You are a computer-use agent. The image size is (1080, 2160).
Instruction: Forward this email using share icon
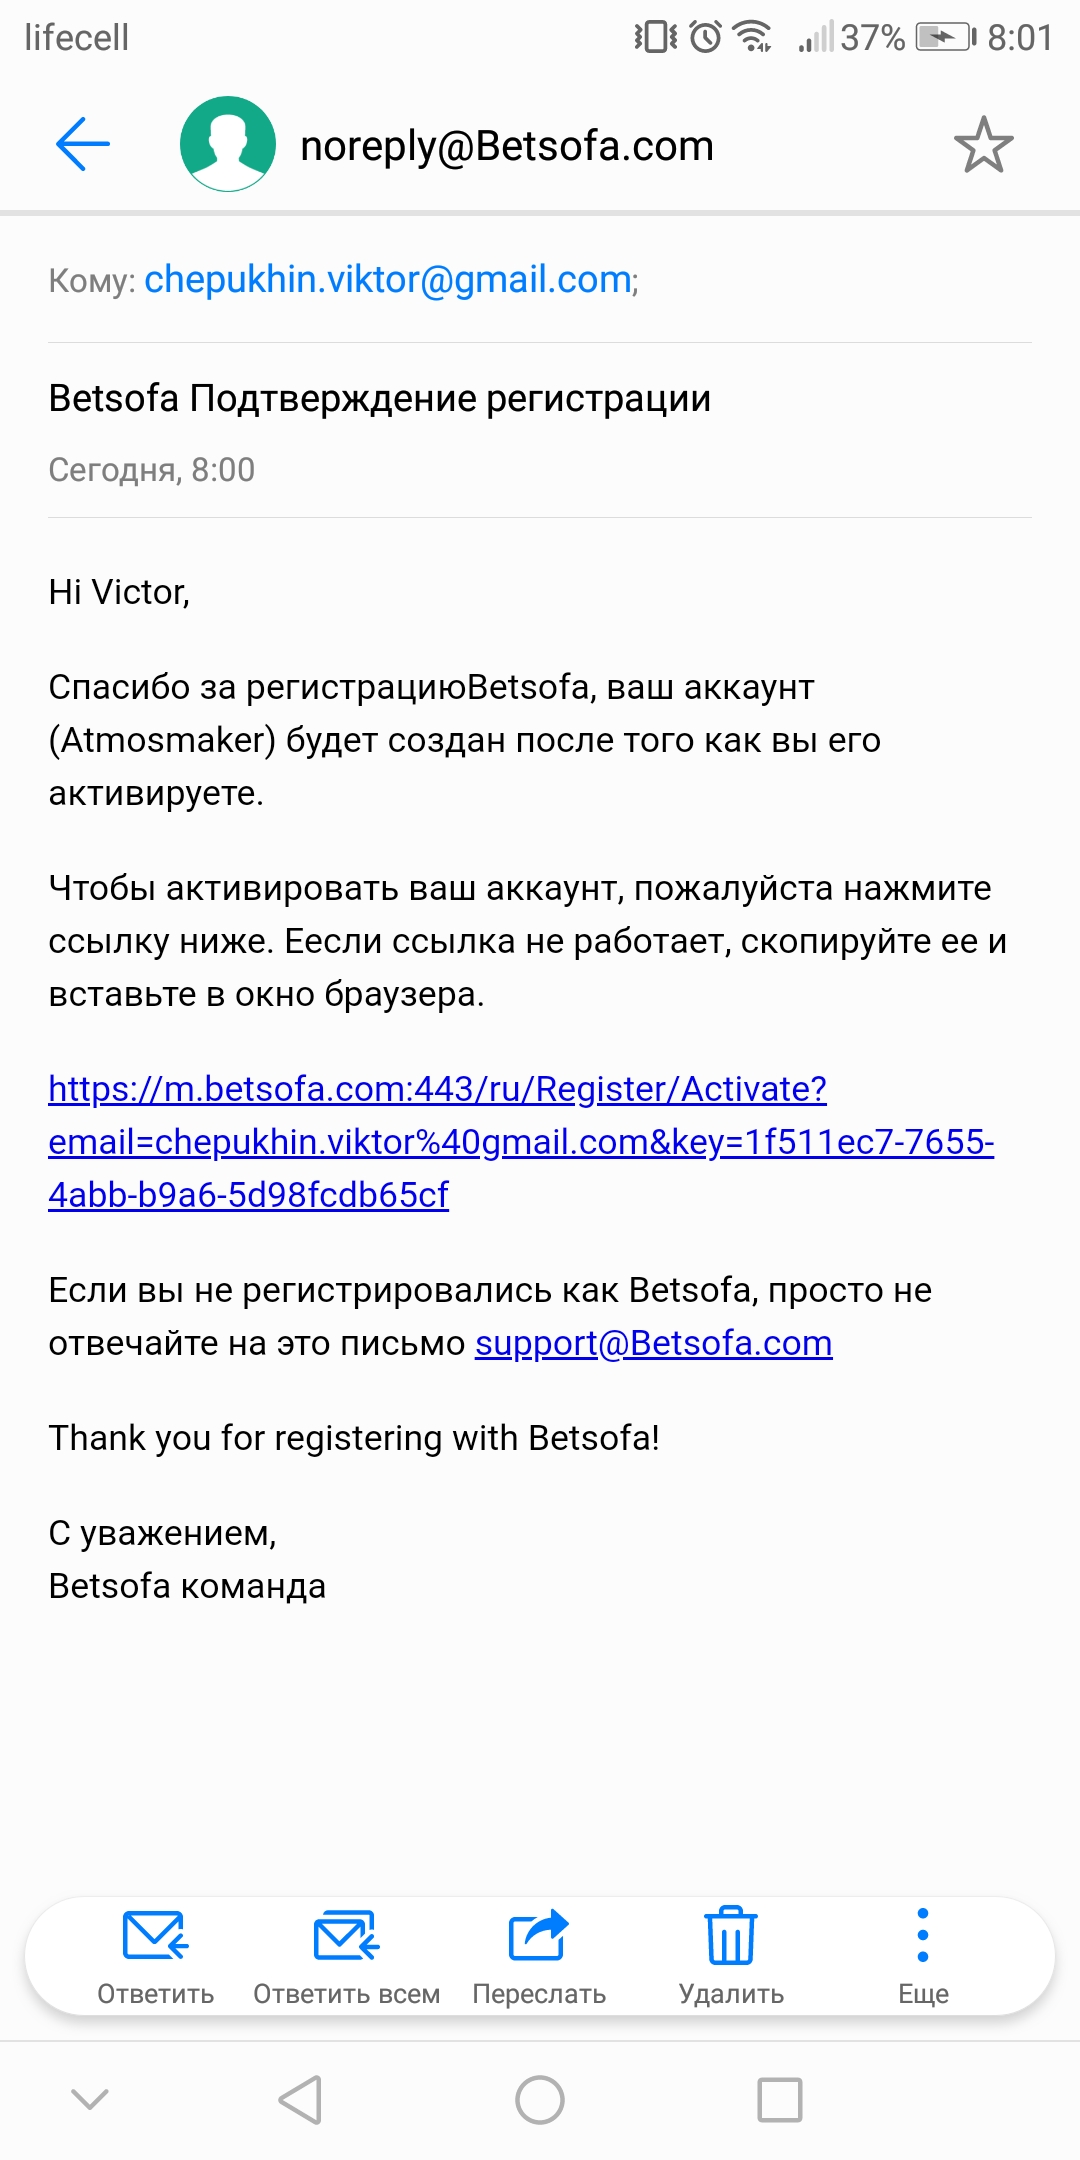click(539, 1935)
